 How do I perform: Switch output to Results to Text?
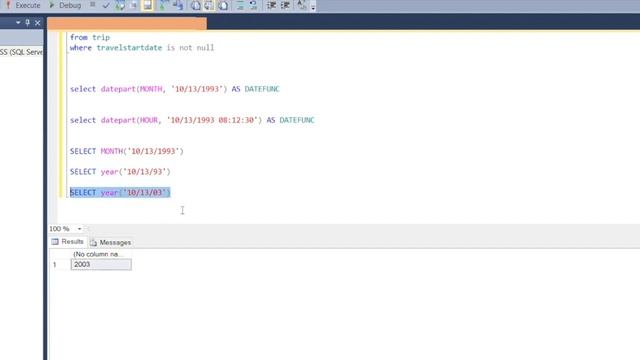[x=196, y=5]
